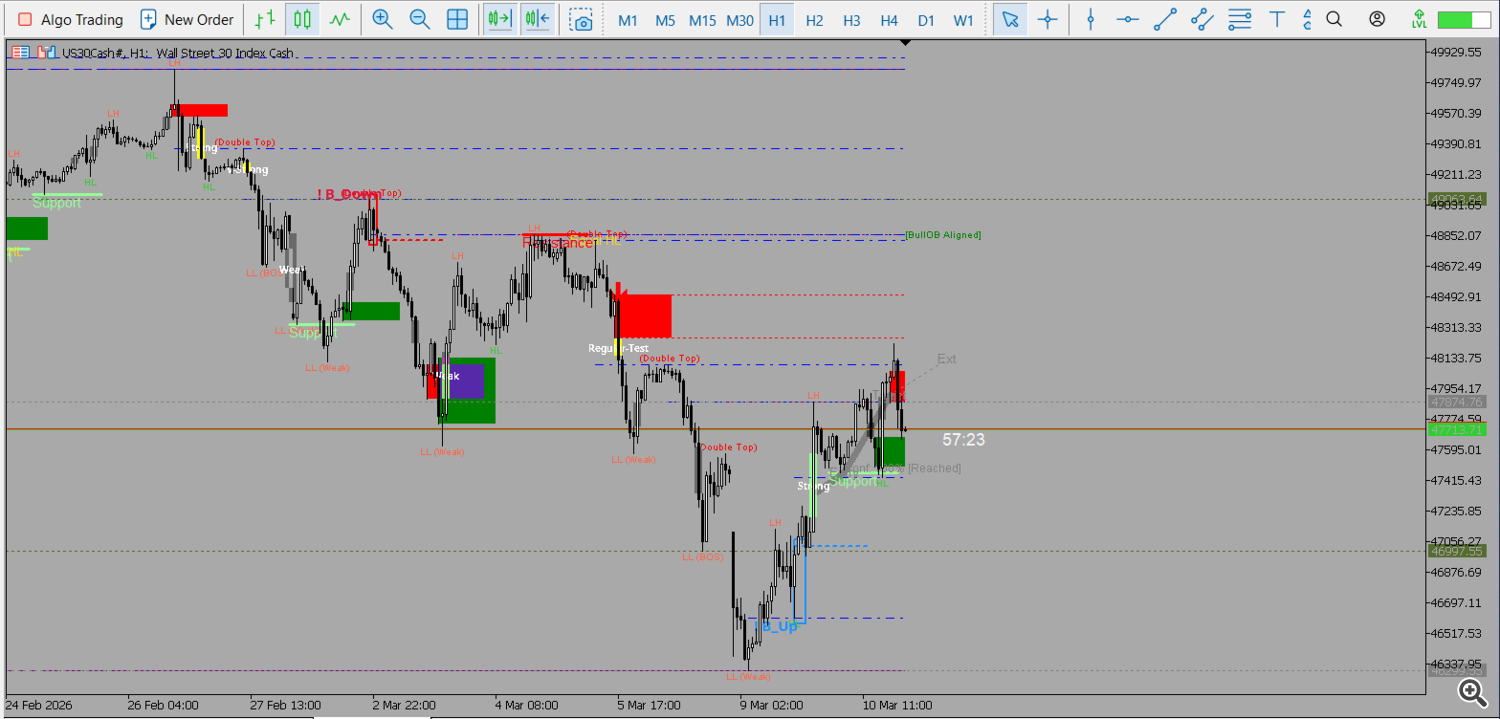Switch to line chart mode
Viewport: 1500px width, 719px height.
coord(341,19)
